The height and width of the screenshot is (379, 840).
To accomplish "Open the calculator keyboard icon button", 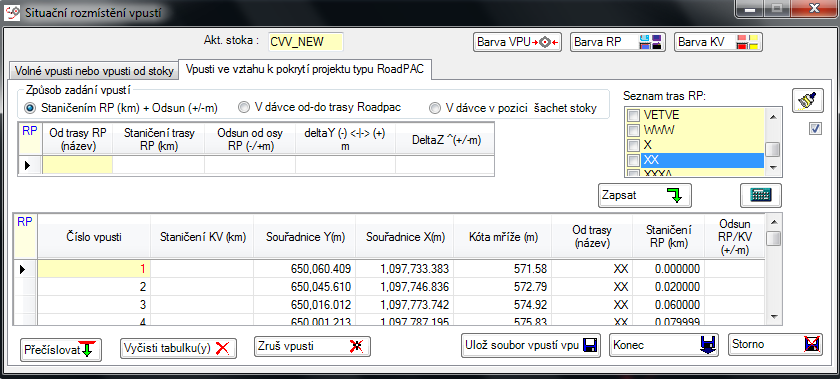I will coord(761,195).
